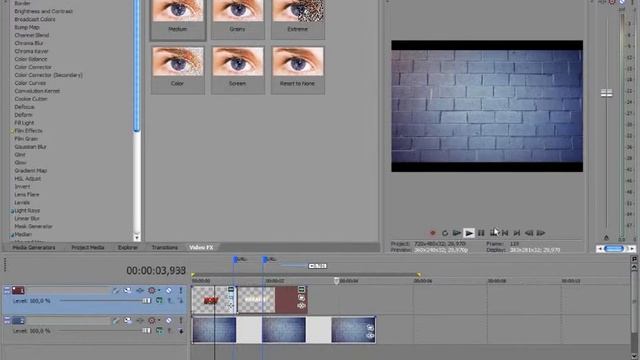Switch to the Explorer tab
The height and width of the screenshot is (360, 640).
(x=128, y=247)
